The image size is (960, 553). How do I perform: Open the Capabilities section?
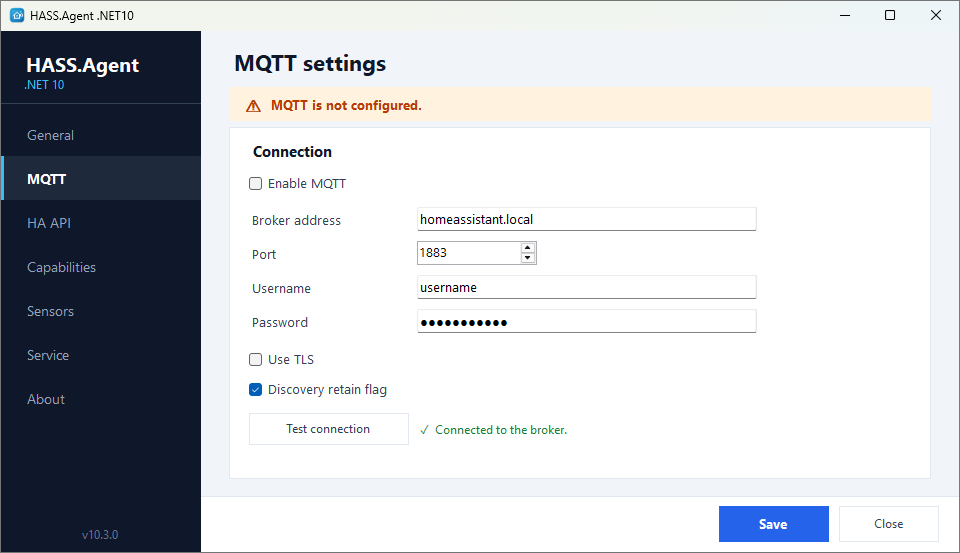point(101,267)
